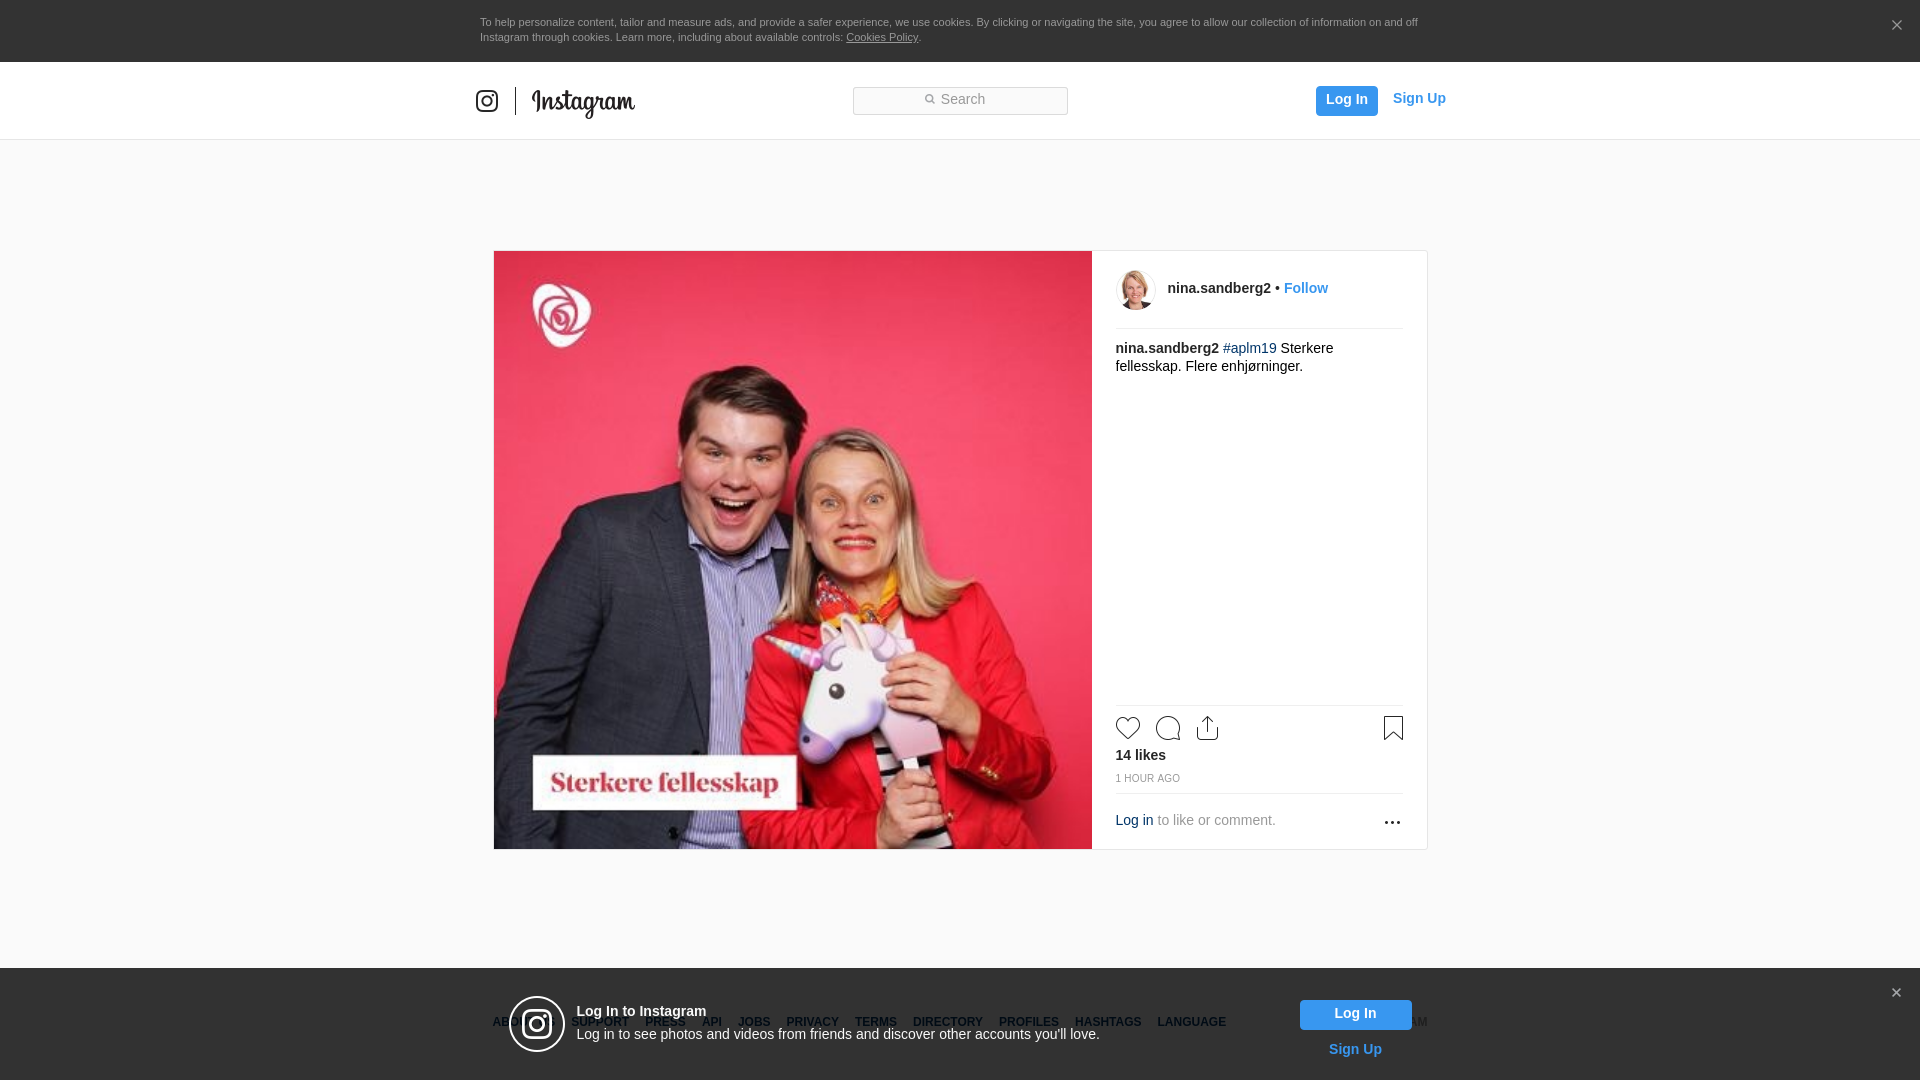Open the three-dot more options menu
This screenshot has height=1080, width=1920.
coord(1392,822)
